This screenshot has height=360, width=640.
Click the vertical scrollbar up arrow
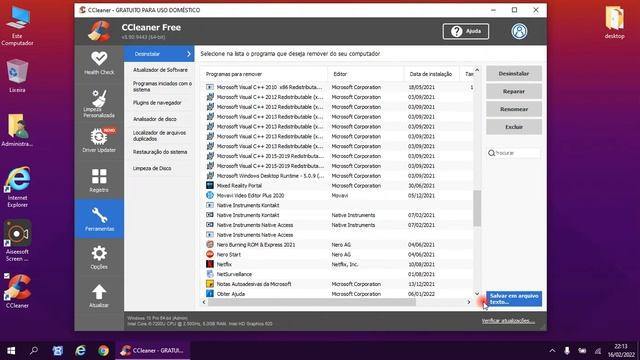477,70
